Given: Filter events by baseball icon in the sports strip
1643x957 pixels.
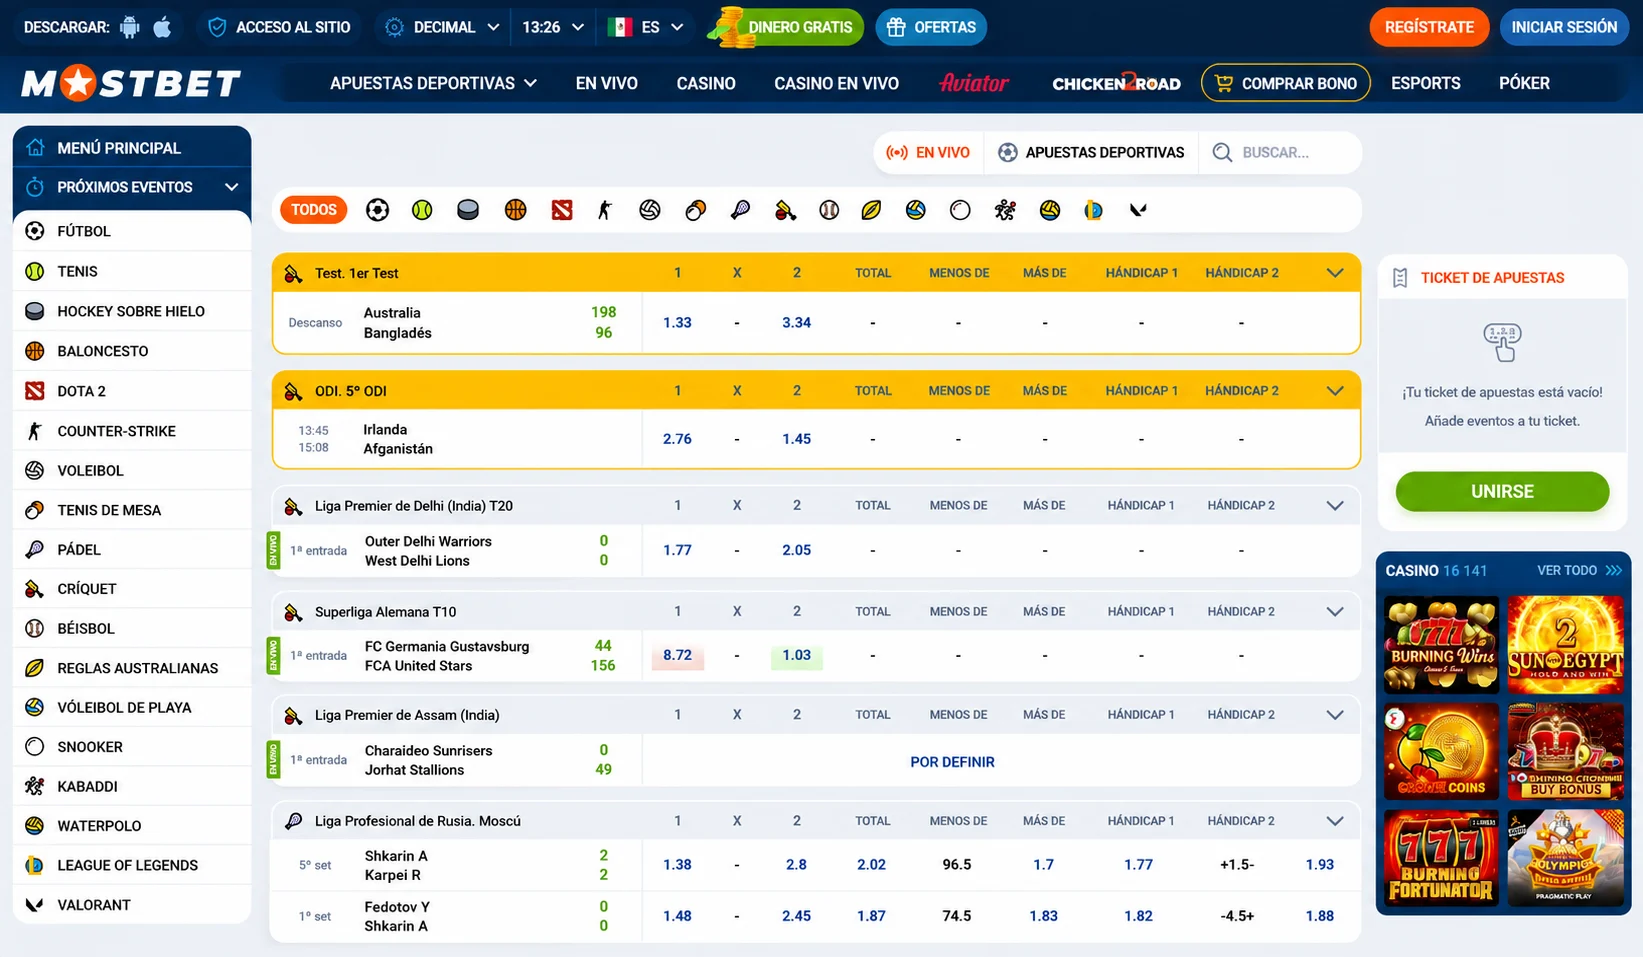Looking at the screenshot, I should coord(829,210).
